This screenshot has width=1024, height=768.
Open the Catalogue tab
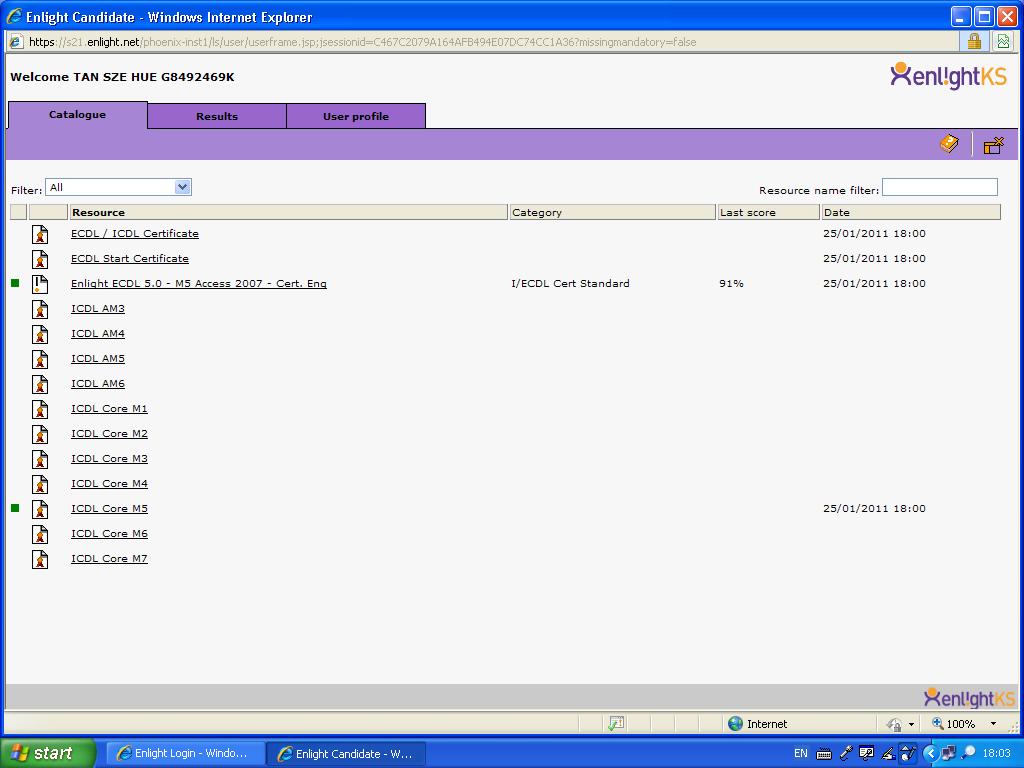[x=77, y=115]
